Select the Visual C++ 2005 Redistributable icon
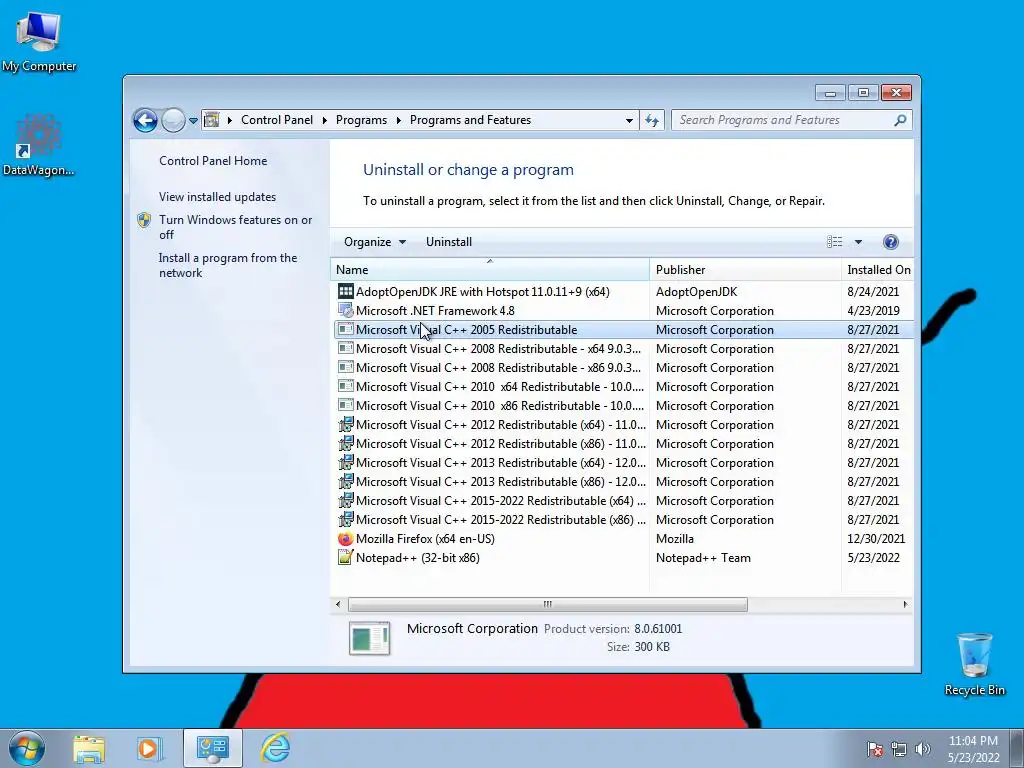Image resolution: width=1024 pixels, height=768 pixels. (345, 329)
